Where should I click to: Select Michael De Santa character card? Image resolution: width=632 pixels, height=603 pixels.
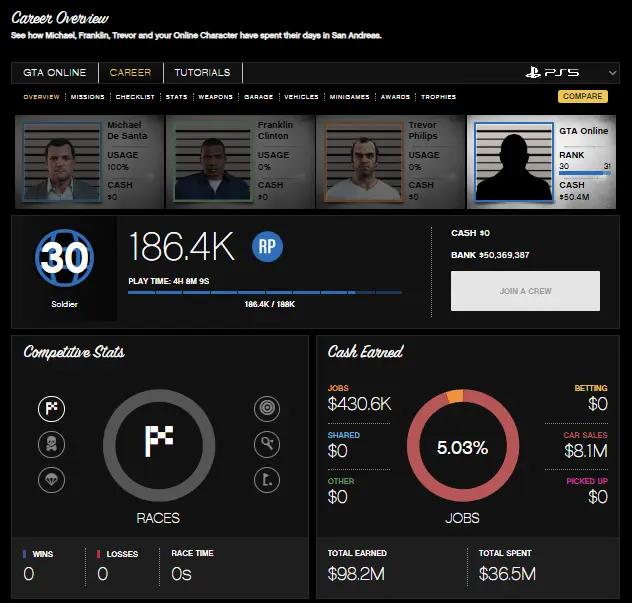[x=89, y=160]
